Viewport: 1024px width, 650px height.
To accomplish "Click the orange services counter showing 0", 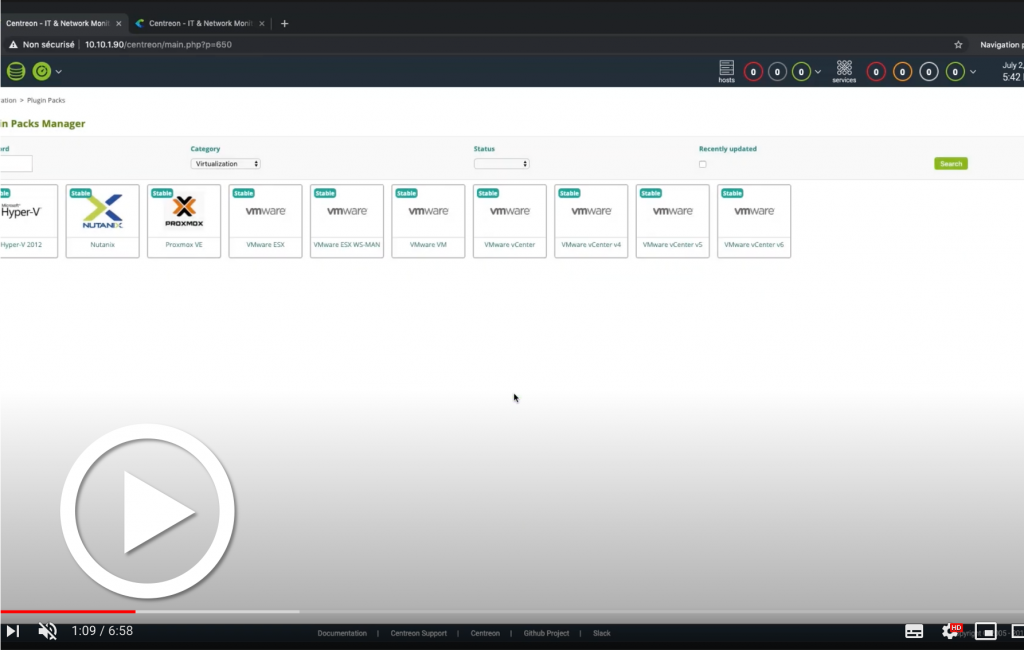I will [x=902, y=72].
